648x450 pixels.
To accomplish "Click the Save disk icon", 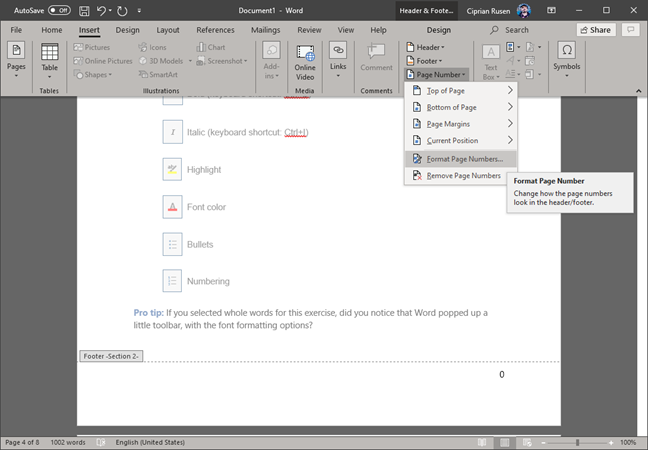I will click(84, 11).
